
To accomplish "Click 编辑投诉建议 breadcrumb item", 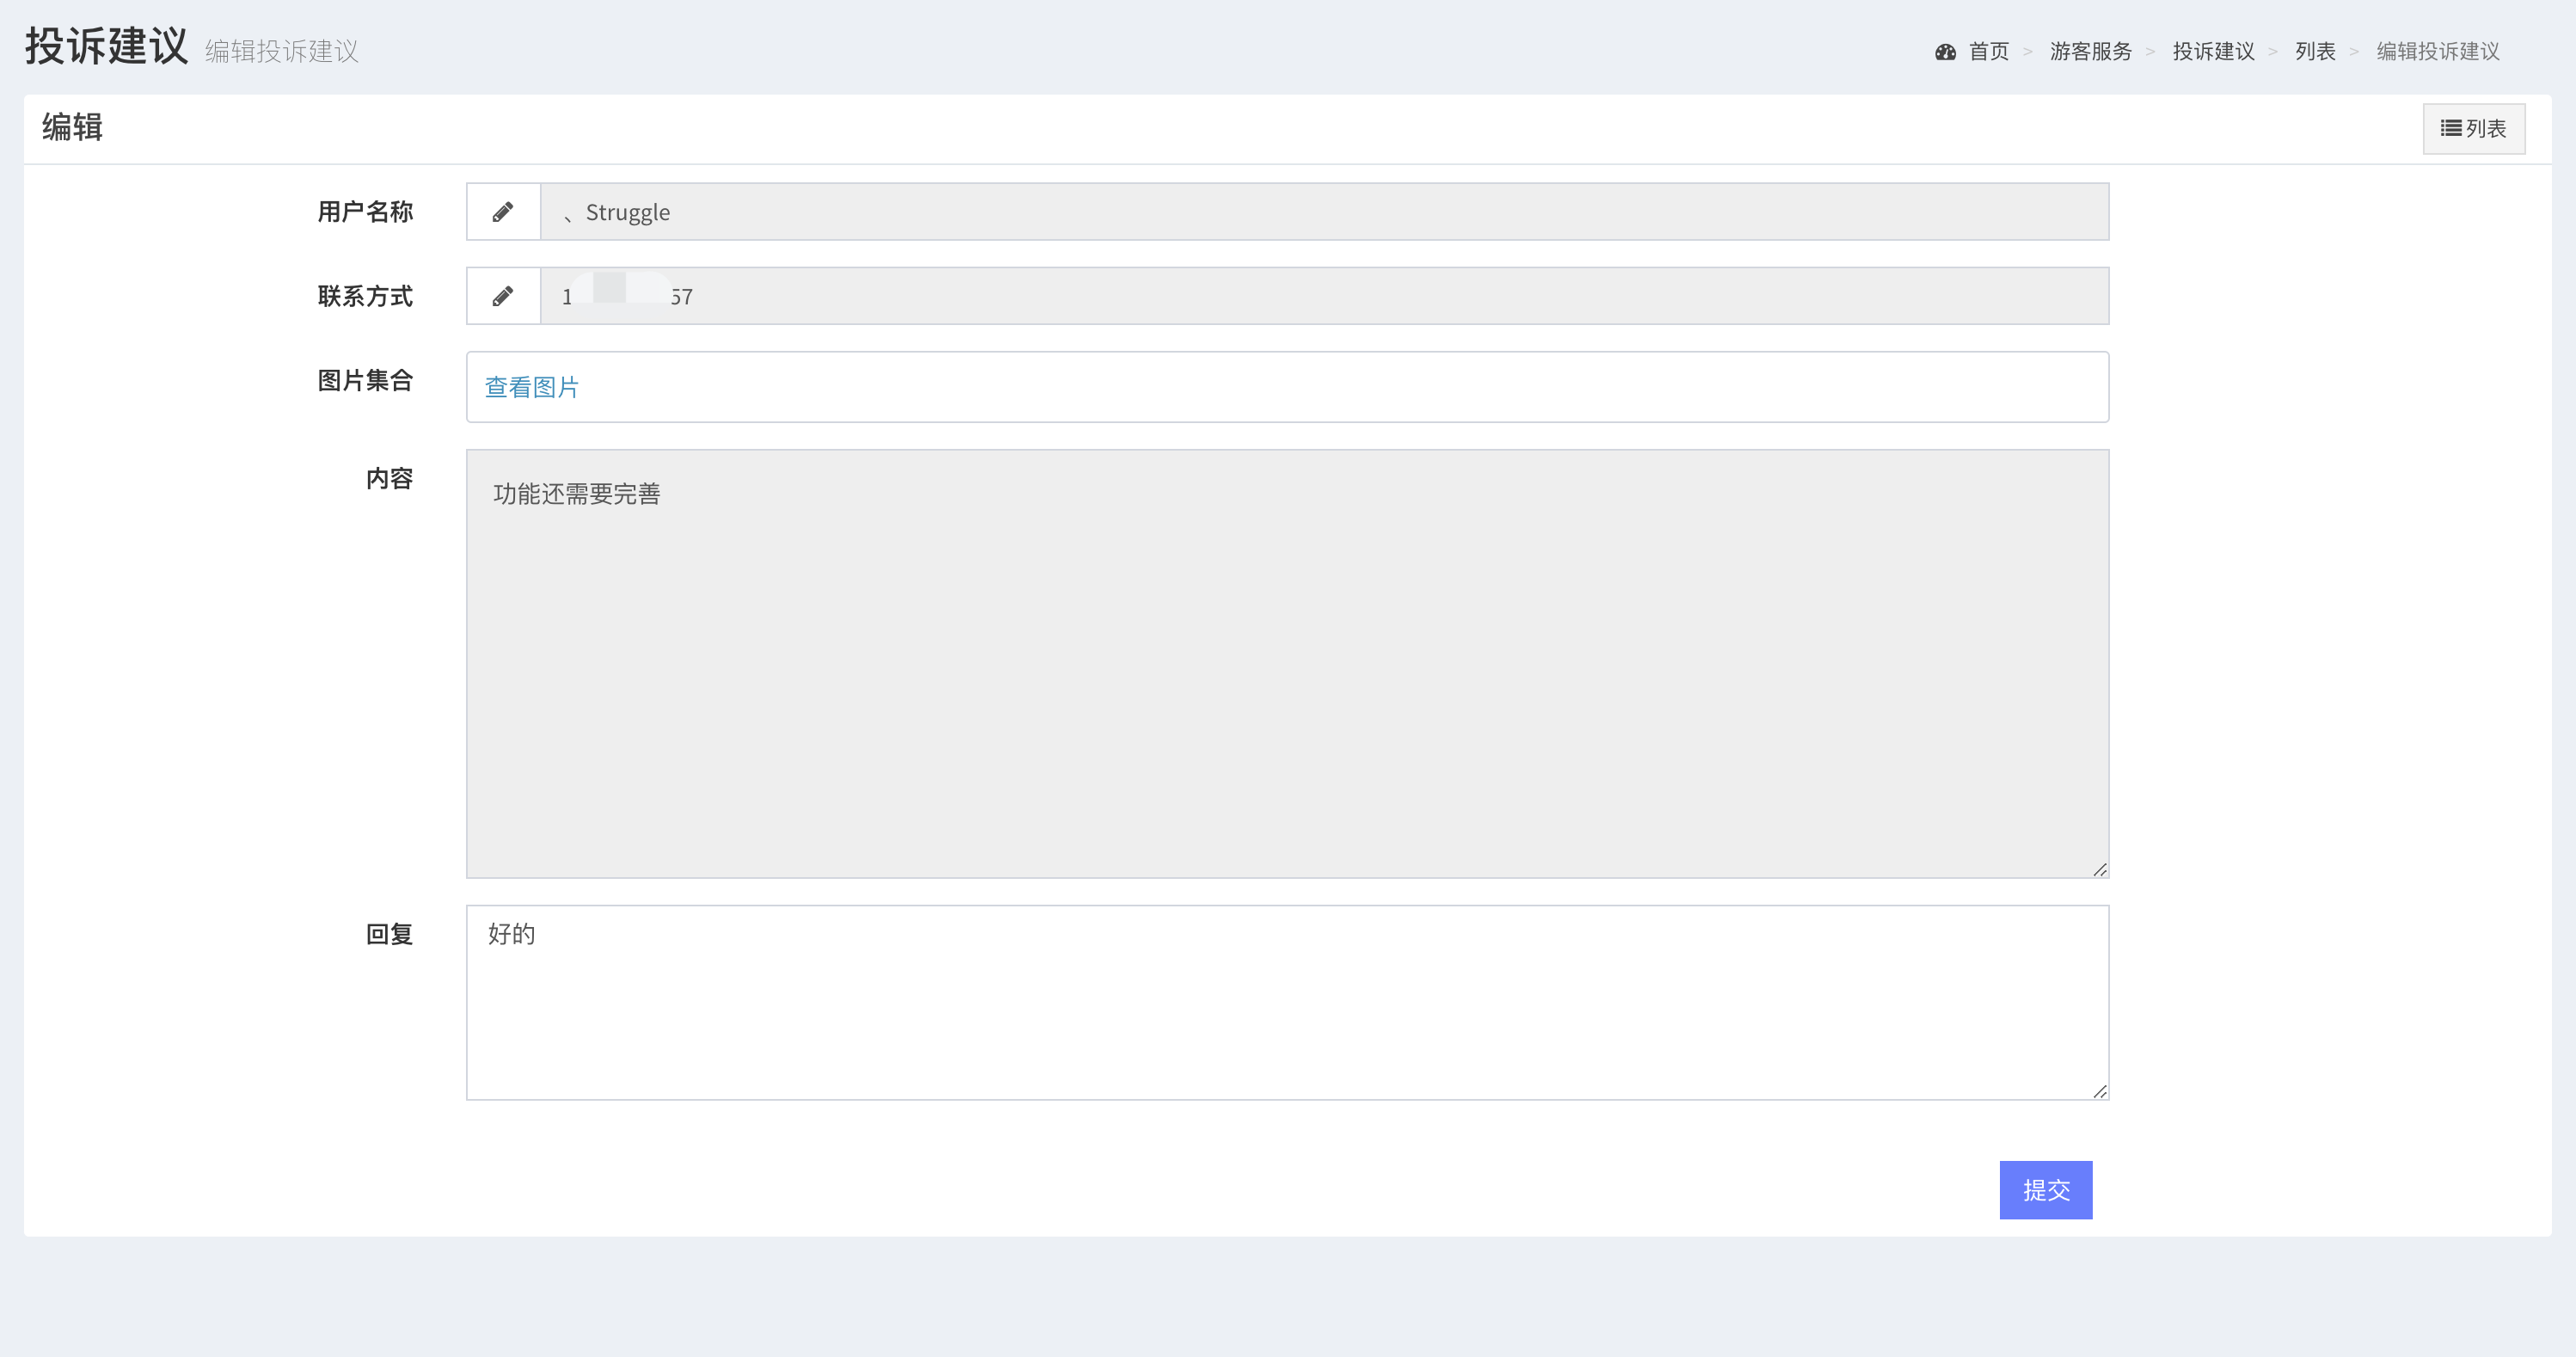I will (x=2437, y=52).
